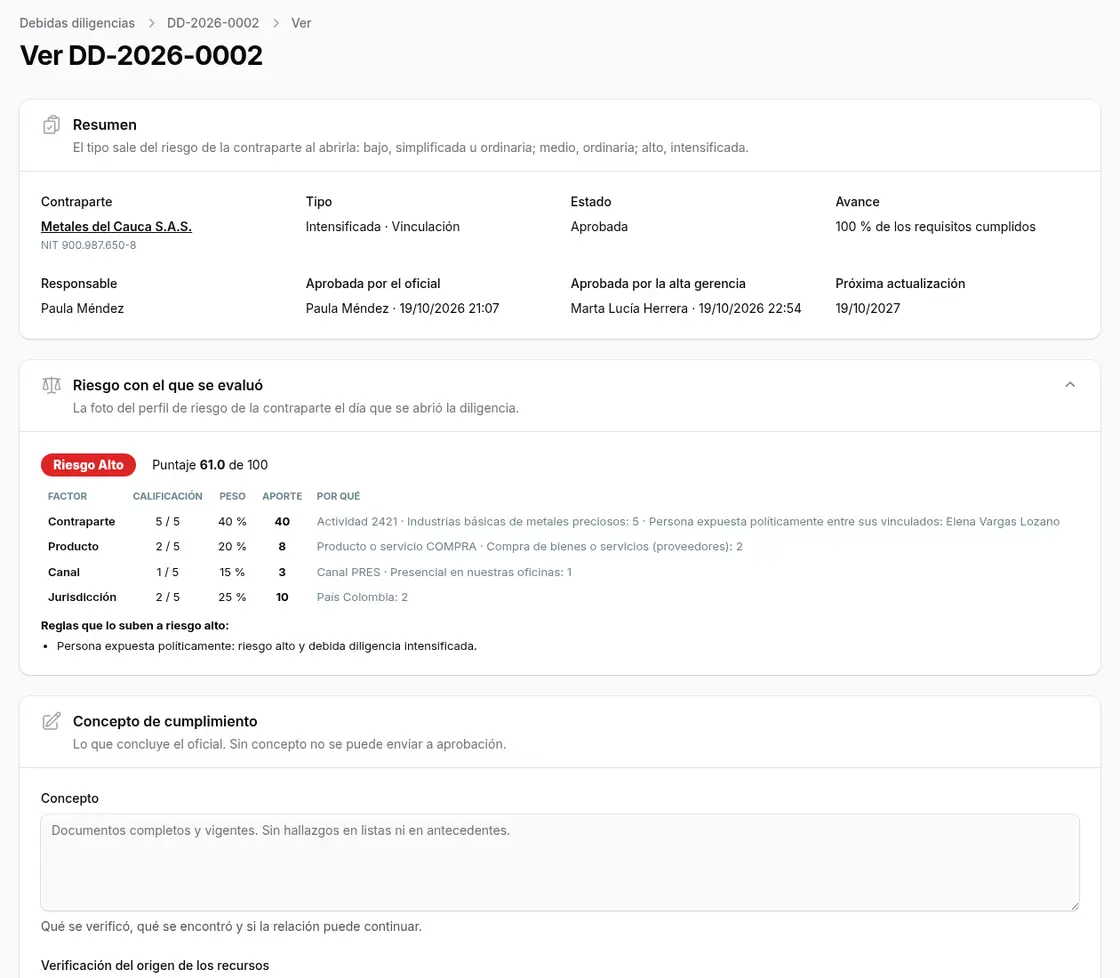Click the Aprobada status value
Screen dimensions: 1120x978
(599, 226)
